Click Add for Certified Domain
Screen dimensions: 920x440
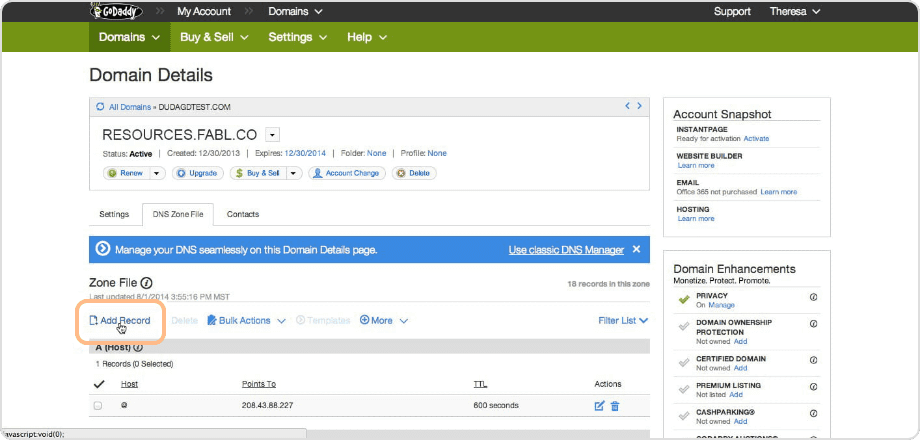point(740,368)
